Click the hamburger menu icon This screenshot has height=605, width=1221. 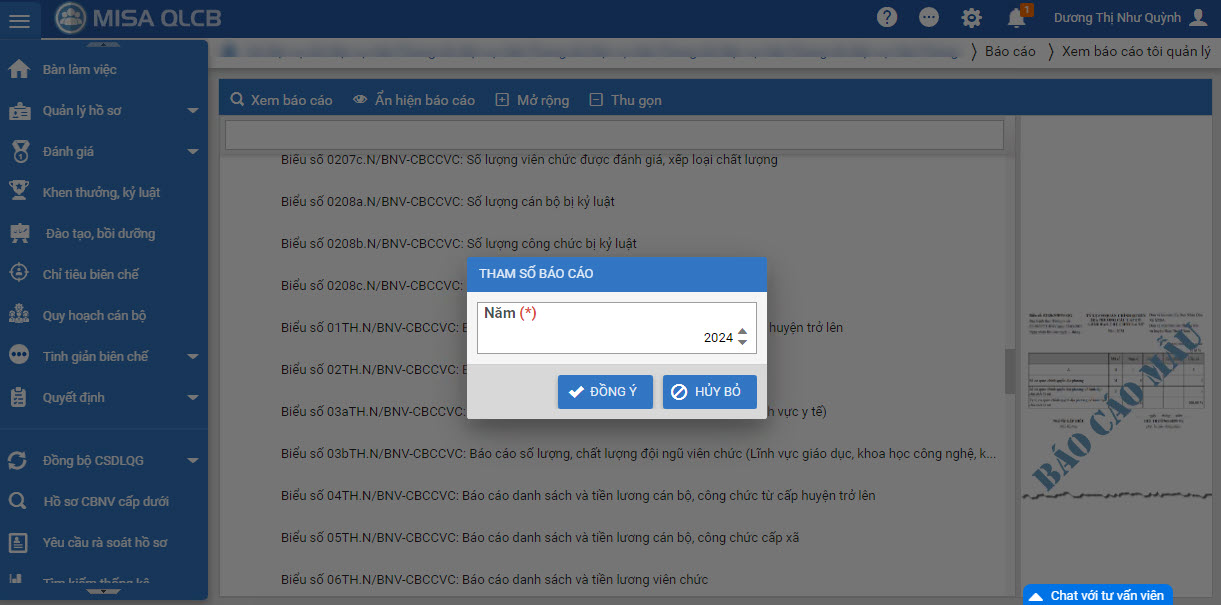pyautogui.click(x=20, y=20)
